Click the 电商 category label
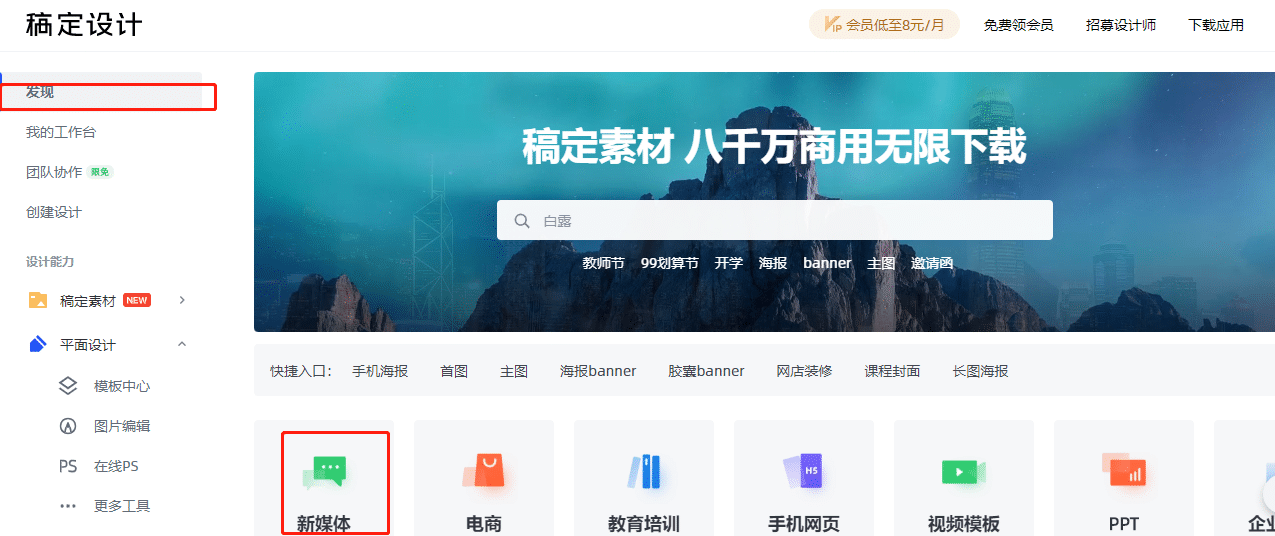This screenshot has height=536, width=1275. pyautogui.click(x=484, y=524)
